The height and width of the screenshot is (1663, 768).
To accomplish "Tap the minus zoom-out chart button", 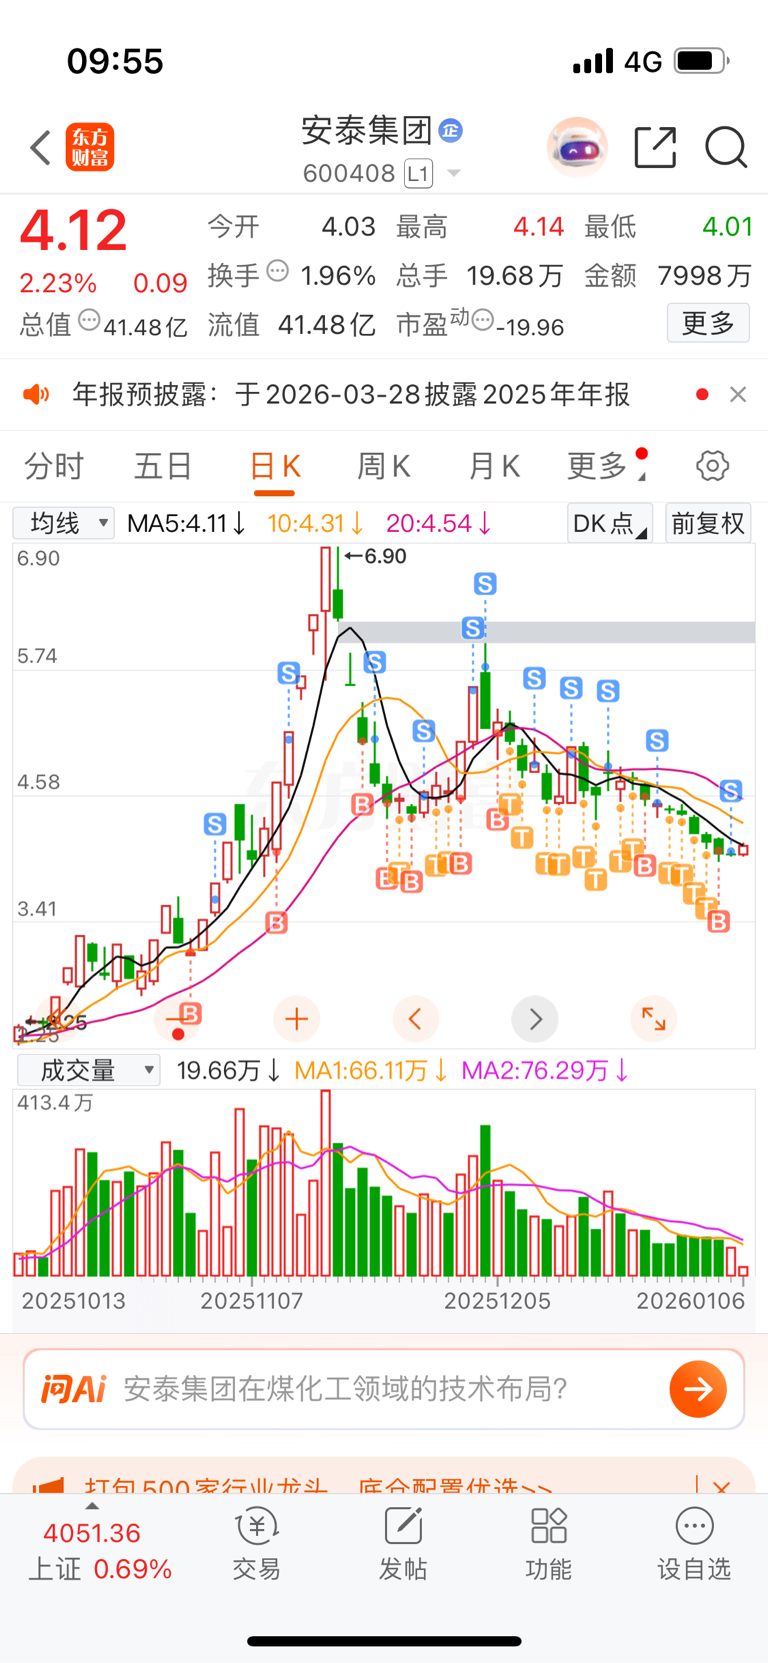I will tap(178, 1019).
